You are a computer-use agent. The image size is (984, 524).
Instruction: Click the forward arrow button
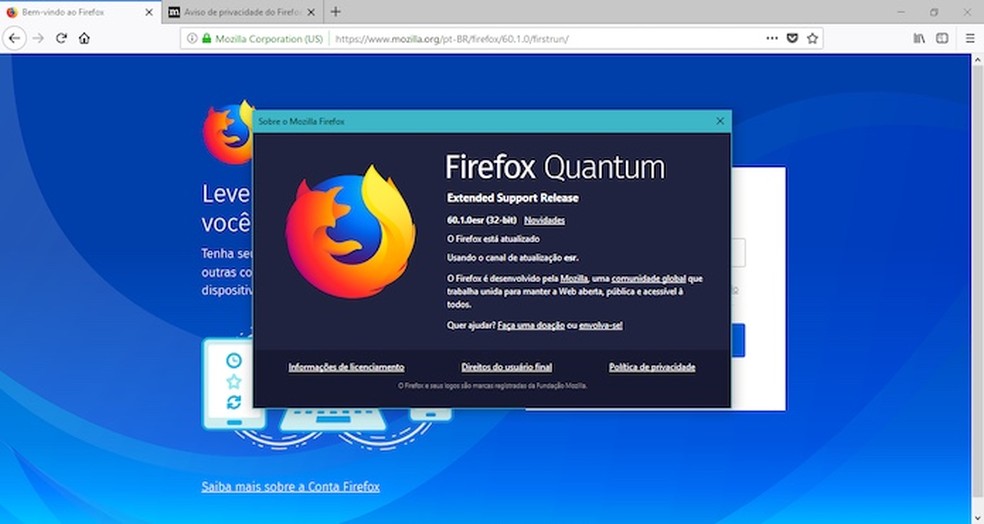(x=38, y=38)
